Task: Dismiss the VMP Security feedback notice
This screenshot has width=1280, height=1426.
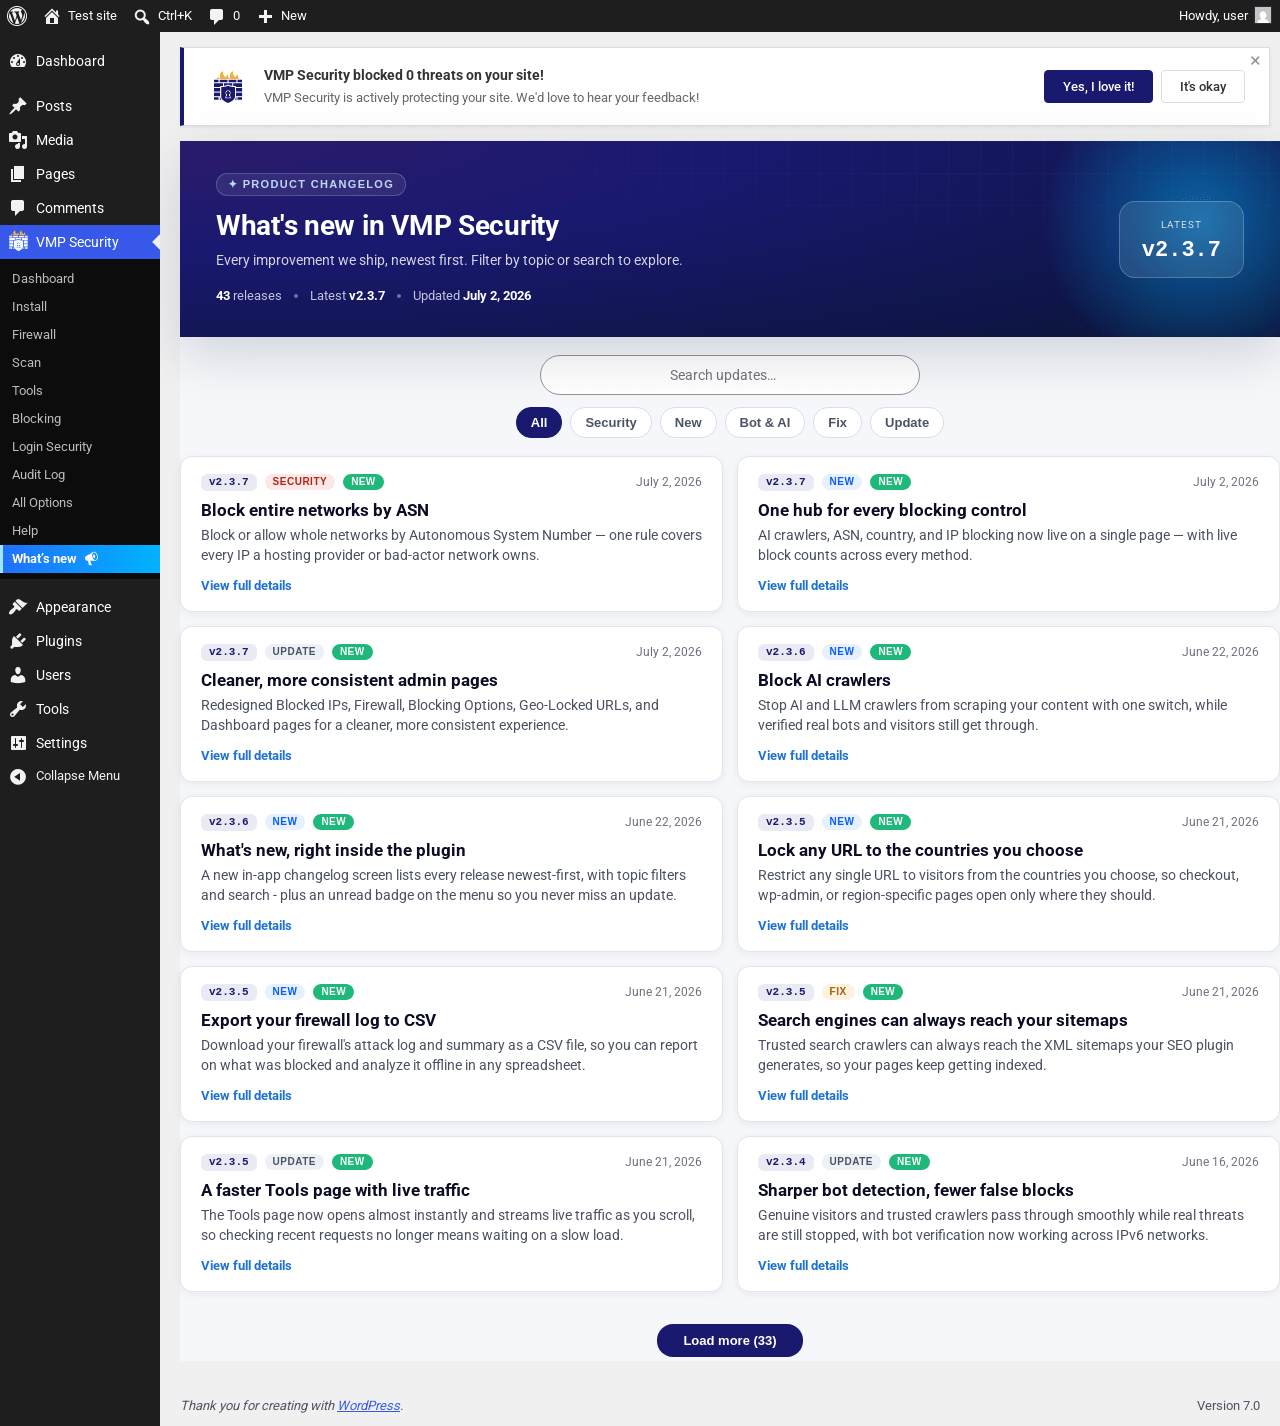Action: click(1255, 61)
